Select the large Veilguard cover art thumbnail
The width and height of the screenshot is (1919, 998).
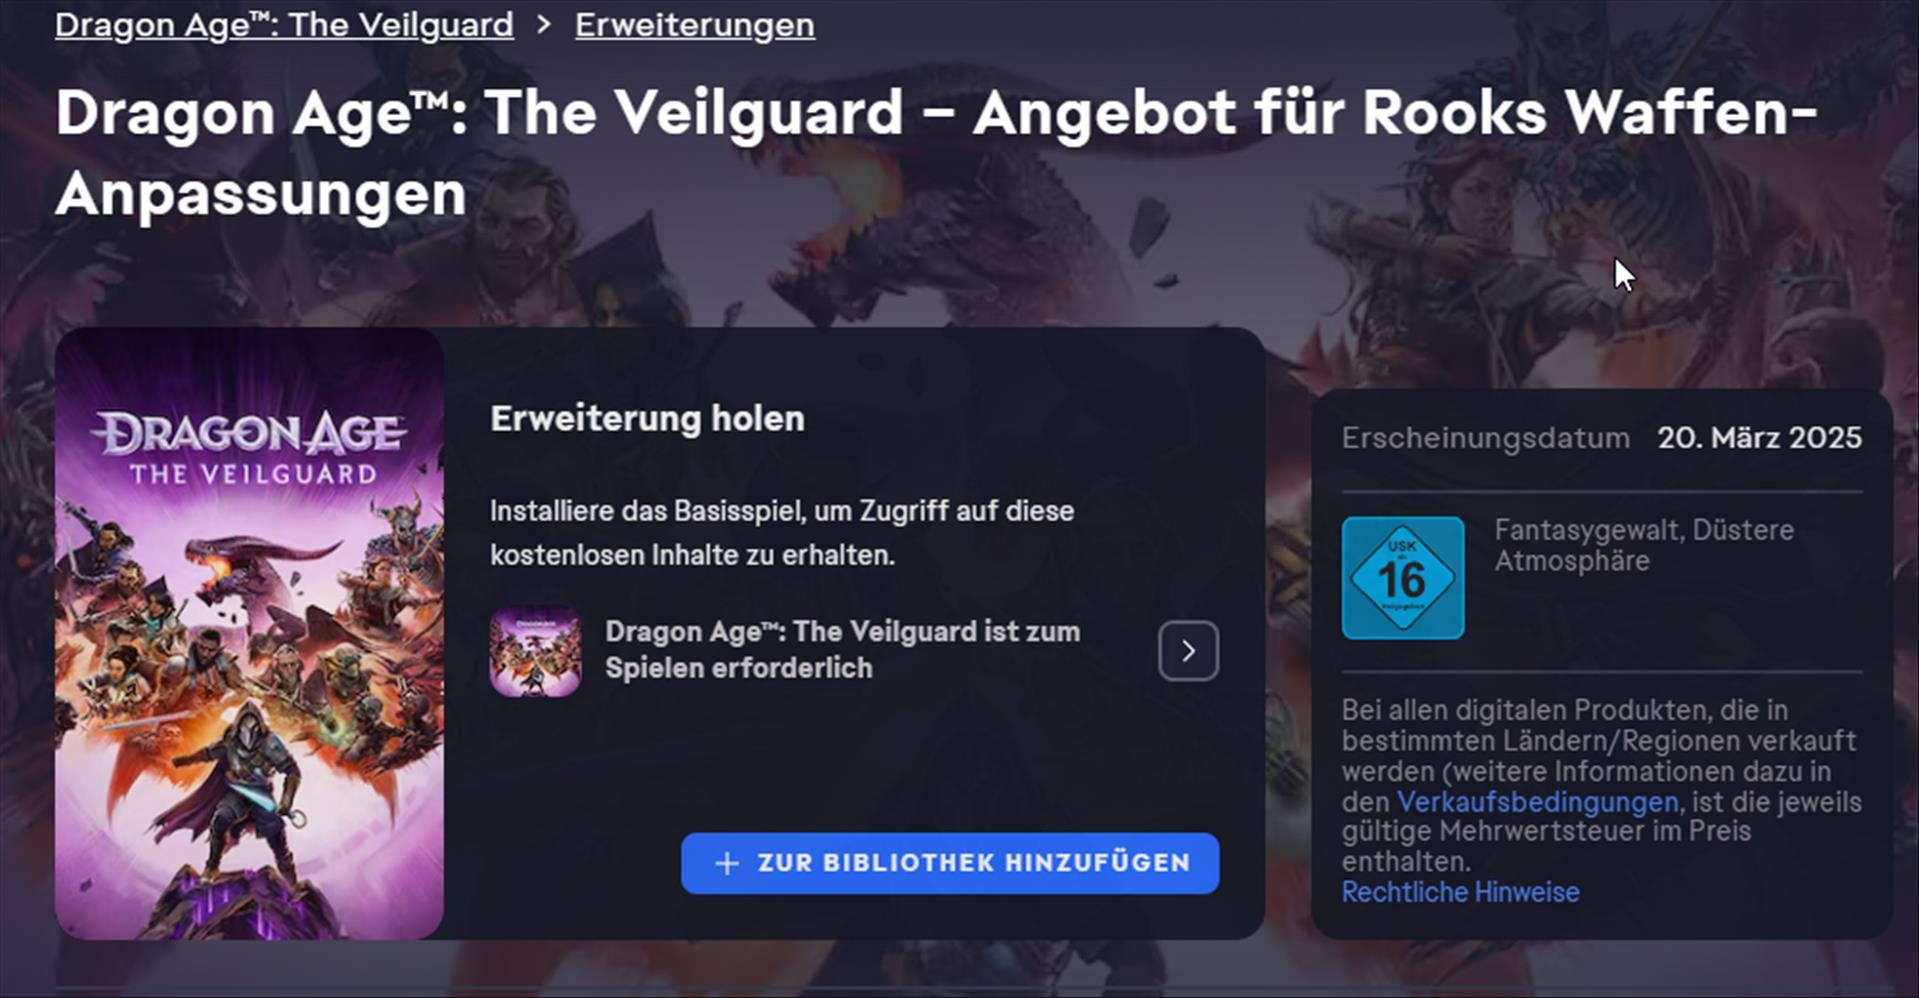[x=249, y=634]
